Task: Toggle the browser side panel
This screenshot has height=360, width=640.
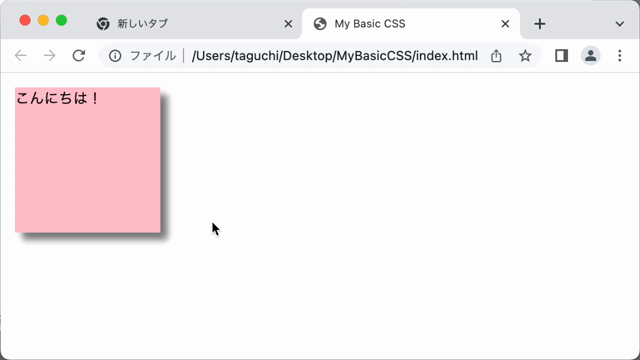Action: [562, 56]
